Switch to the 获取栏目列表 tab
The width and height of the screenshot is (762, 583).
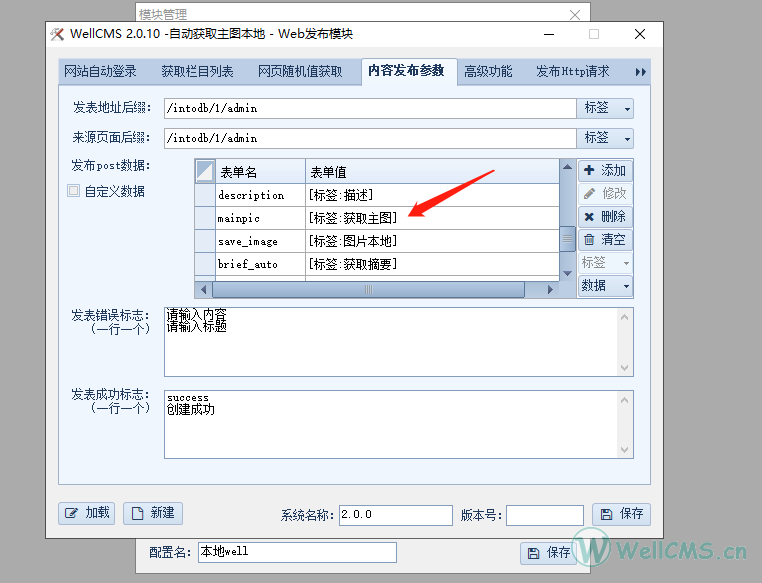point(197,72)
